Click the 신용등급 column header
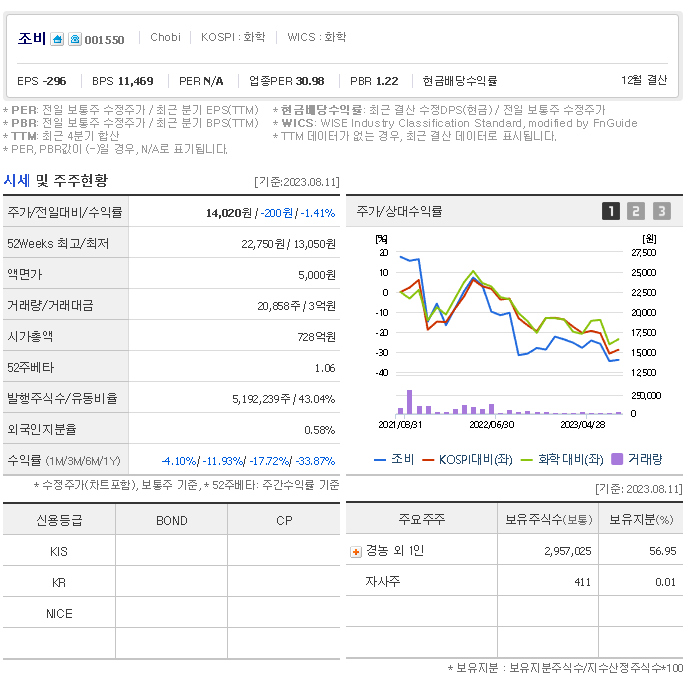Viewport: 692px width, 676px height. (x=59, y=520)
